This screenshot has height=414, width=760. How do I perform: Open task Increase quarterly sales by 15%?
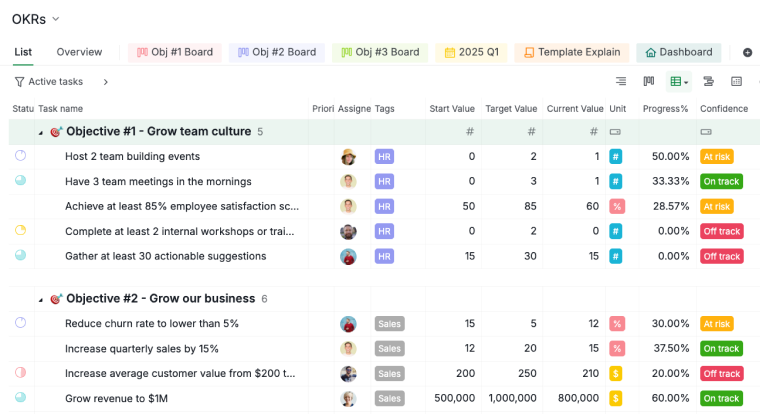coord(142,349)
